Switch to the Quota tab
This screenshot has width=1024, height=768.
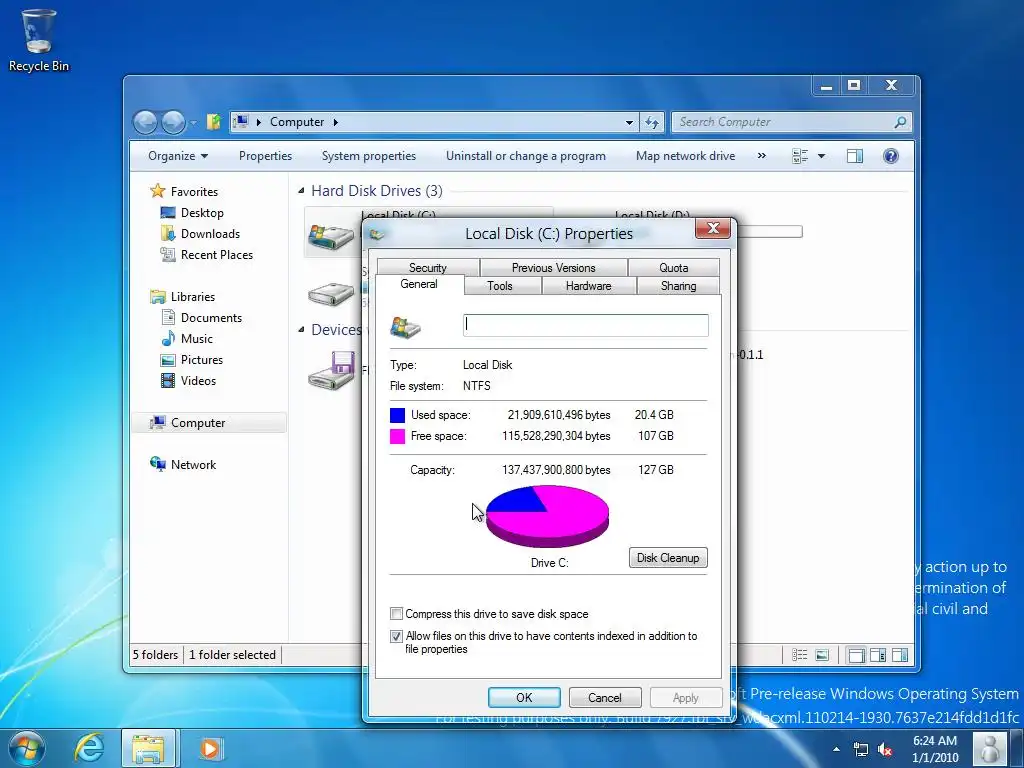tap(674, 268)
